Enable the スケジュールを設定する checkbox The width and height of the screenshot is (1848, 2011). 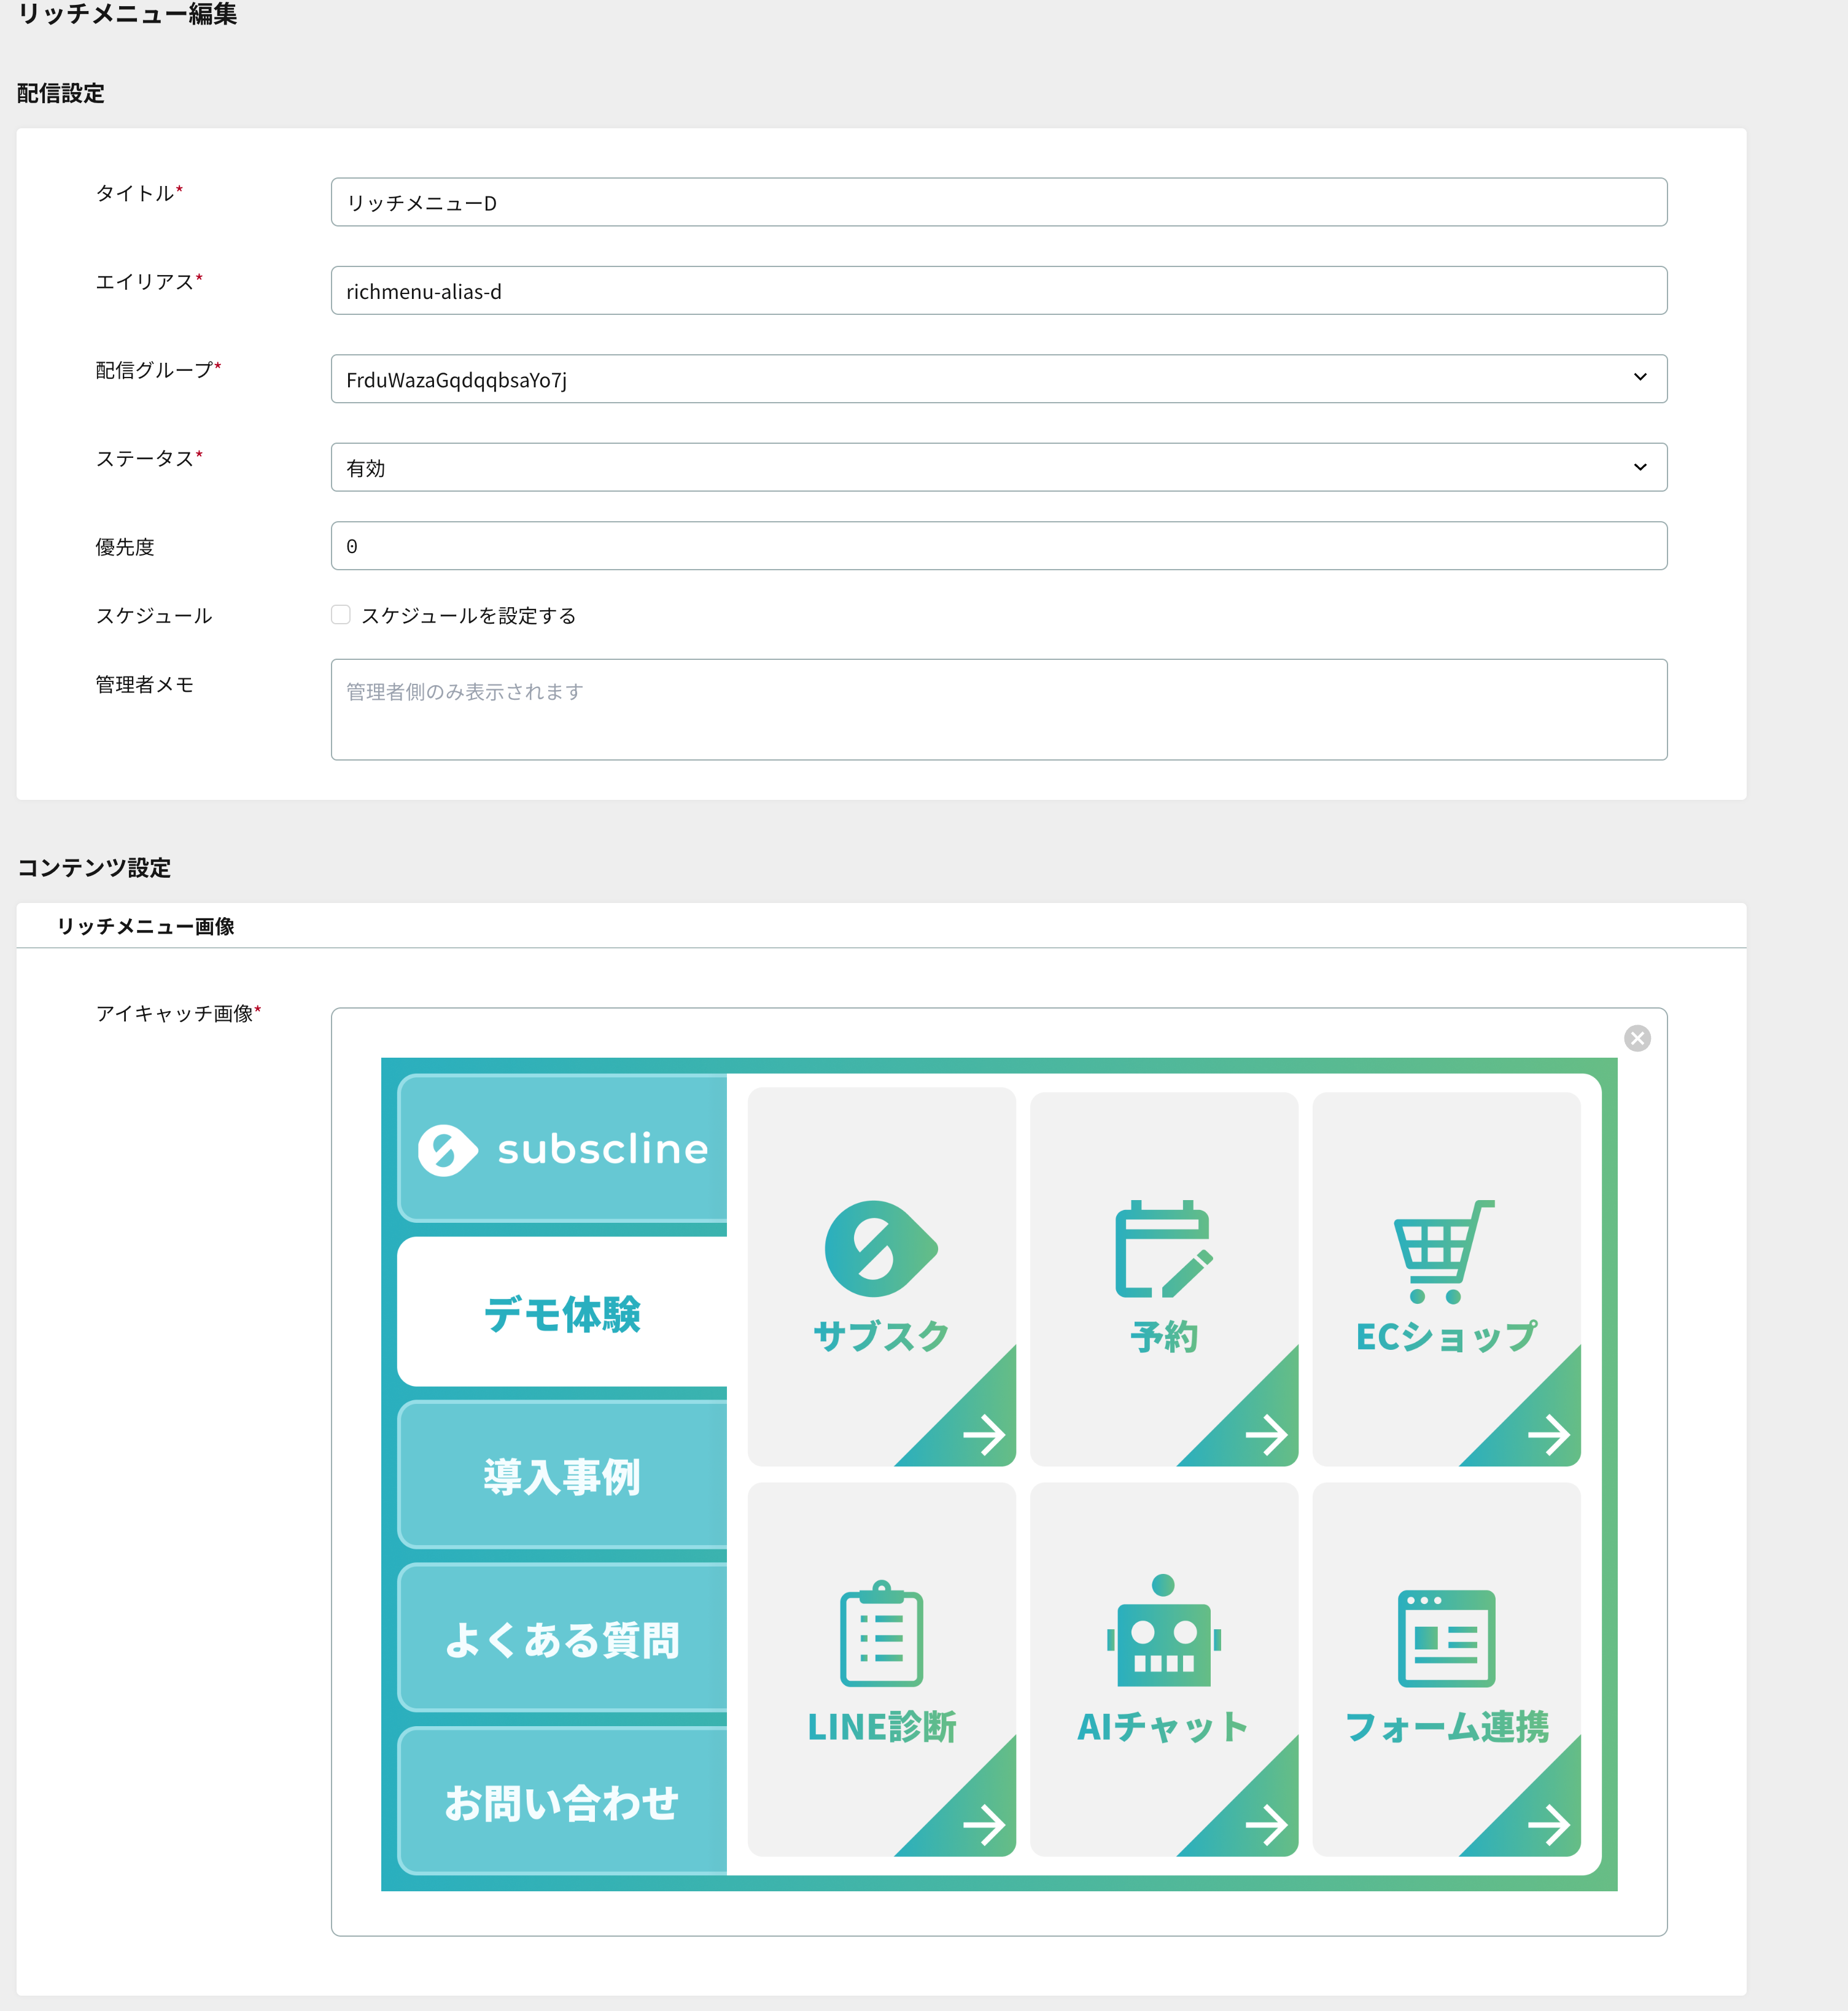click(x=341, y=615)
